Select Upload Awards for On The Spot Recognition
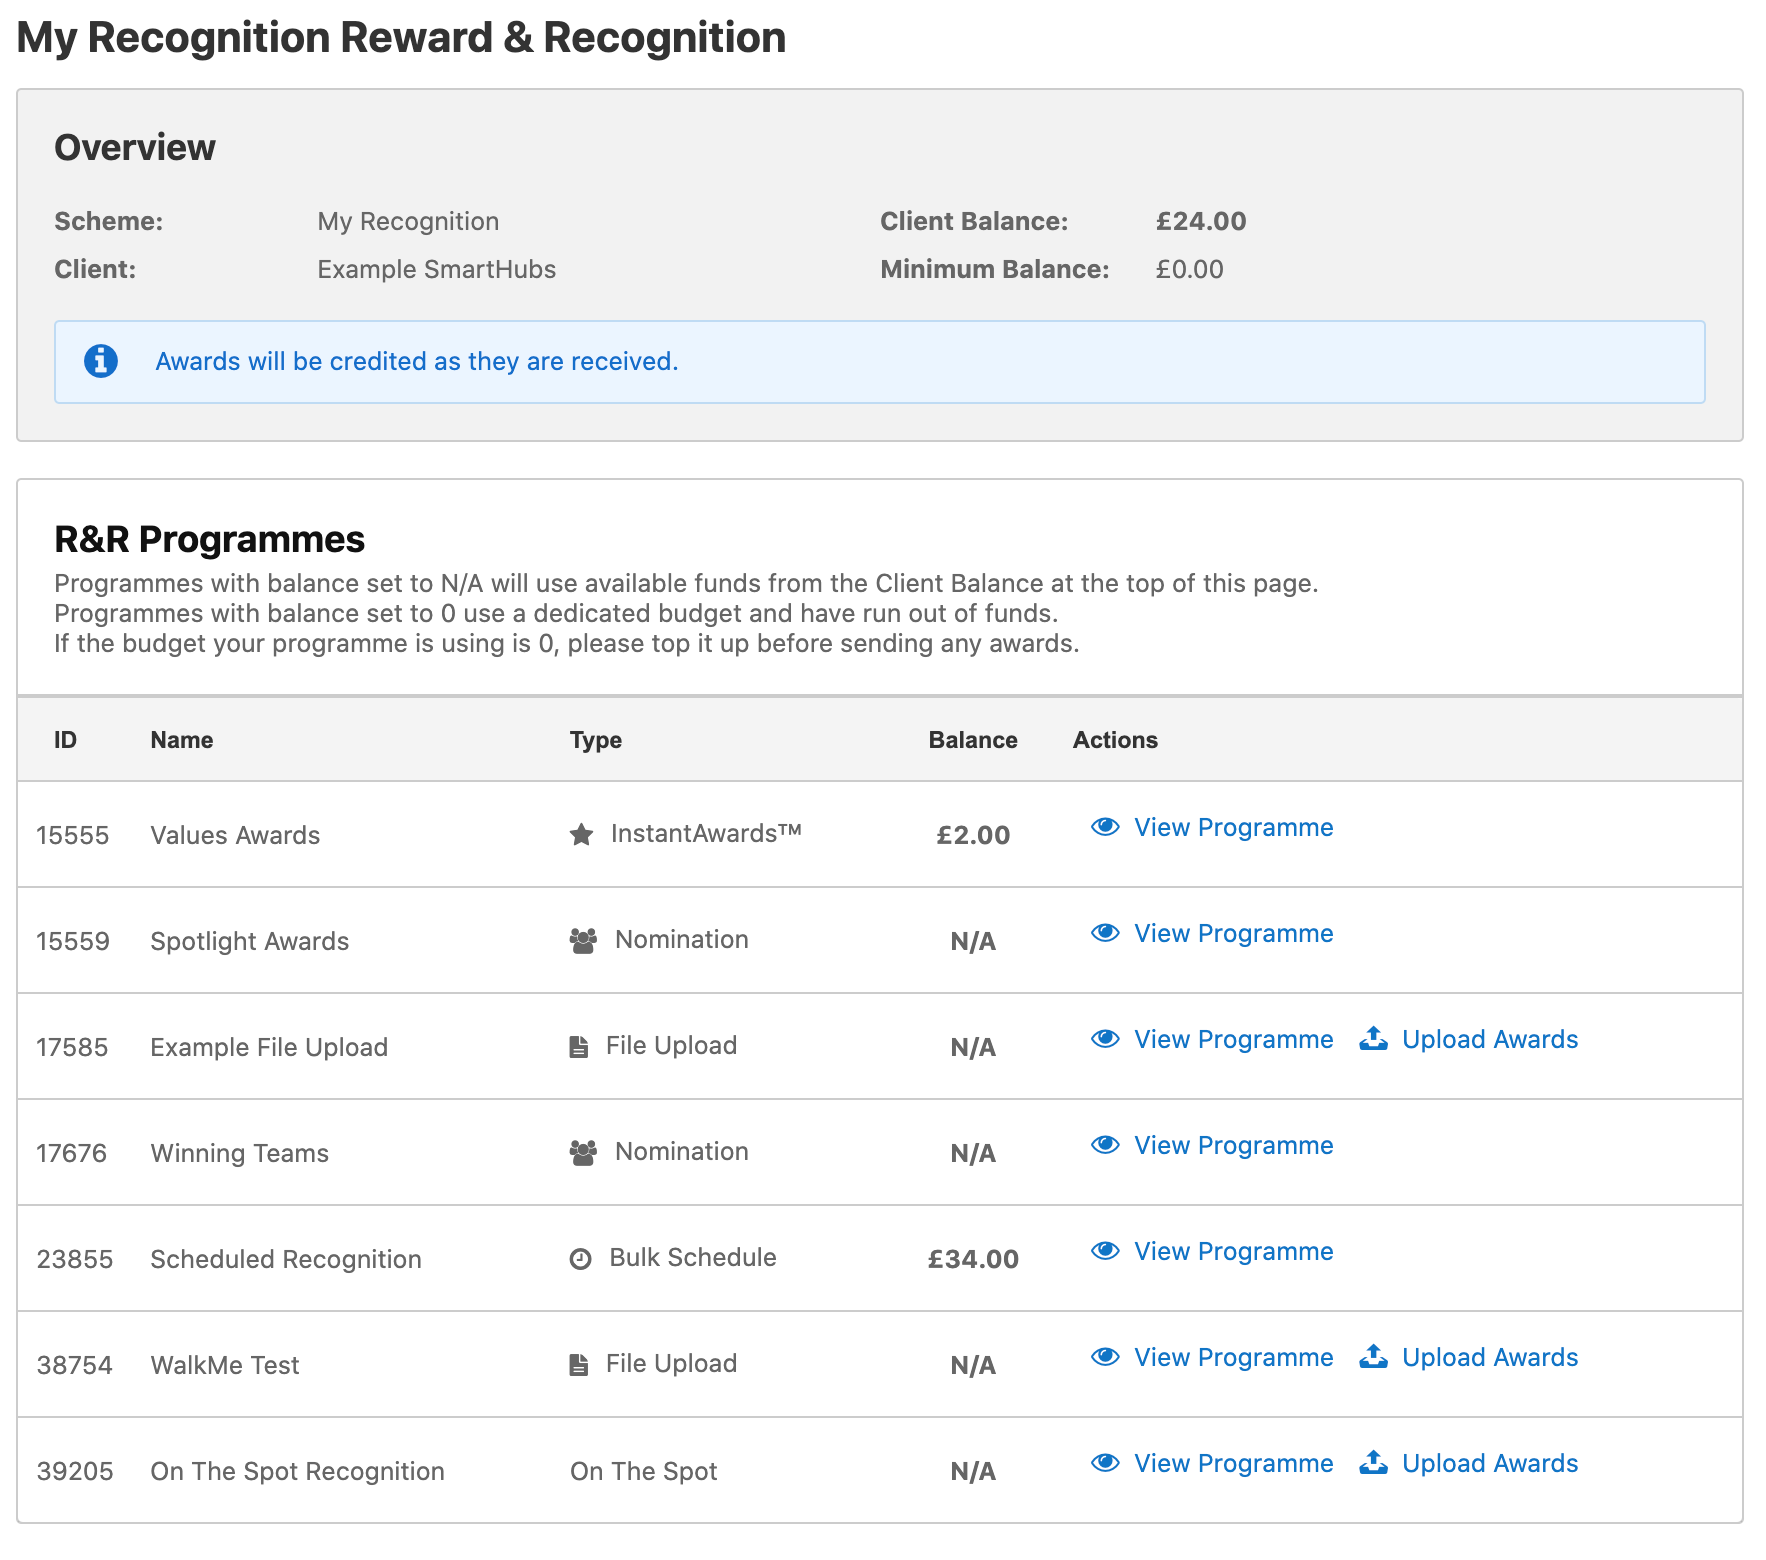This screenshot has height=1560, width=1766. tap(1489, 1463)
